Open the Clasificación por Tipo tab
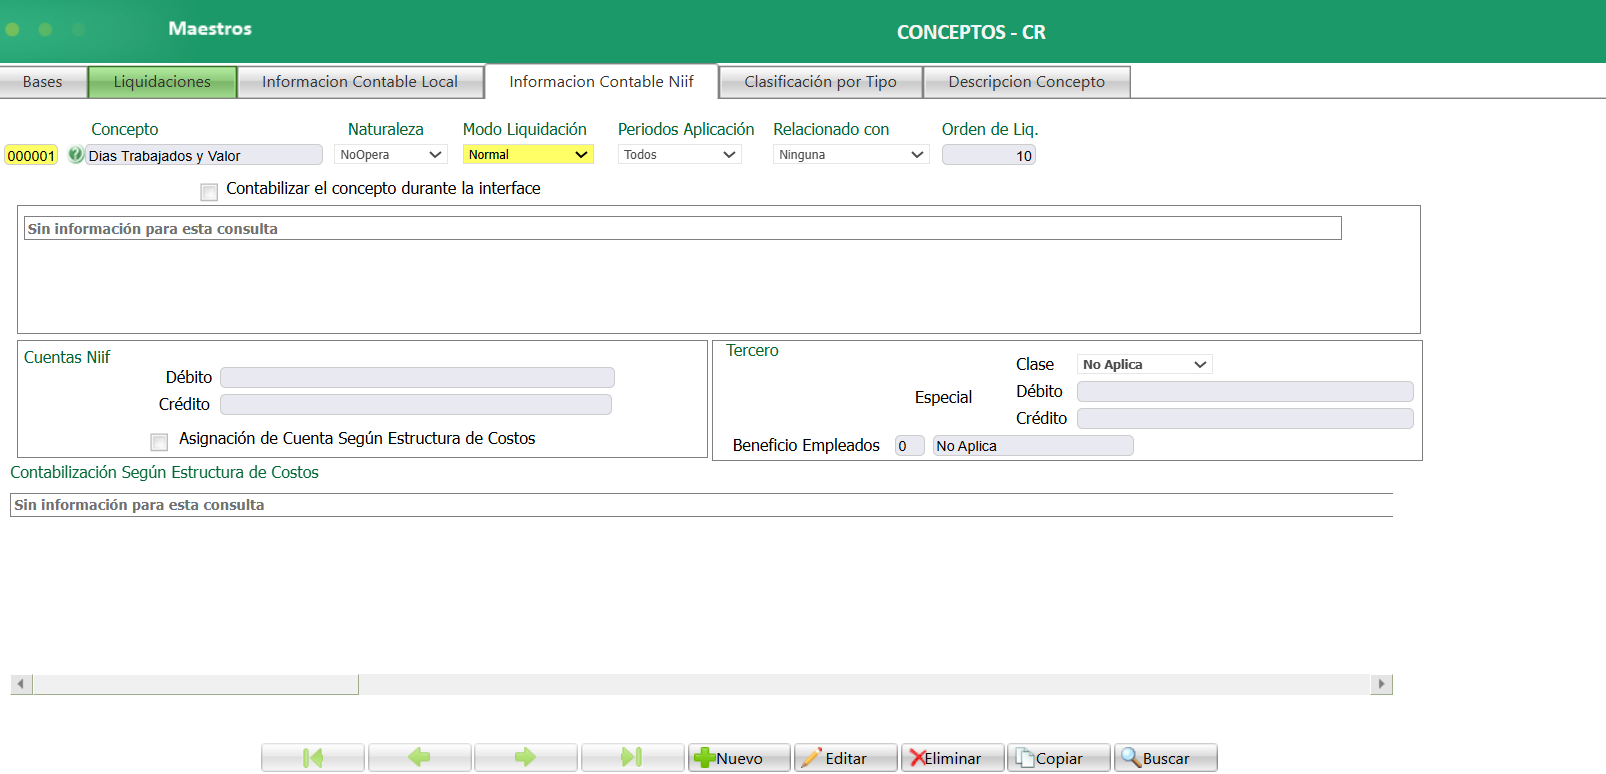Viewport: 1606px width, 774px height. click(x=820, y=82)
